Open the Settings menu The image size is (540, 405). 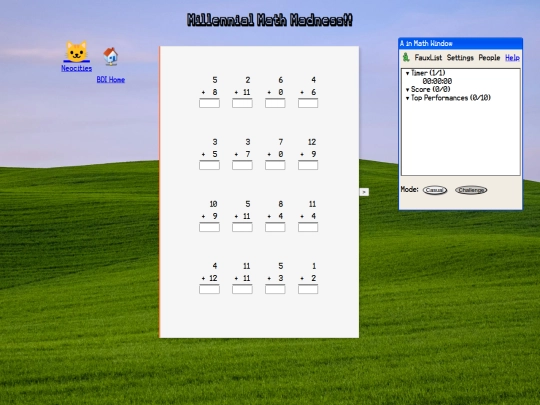[x=460, y=58]
